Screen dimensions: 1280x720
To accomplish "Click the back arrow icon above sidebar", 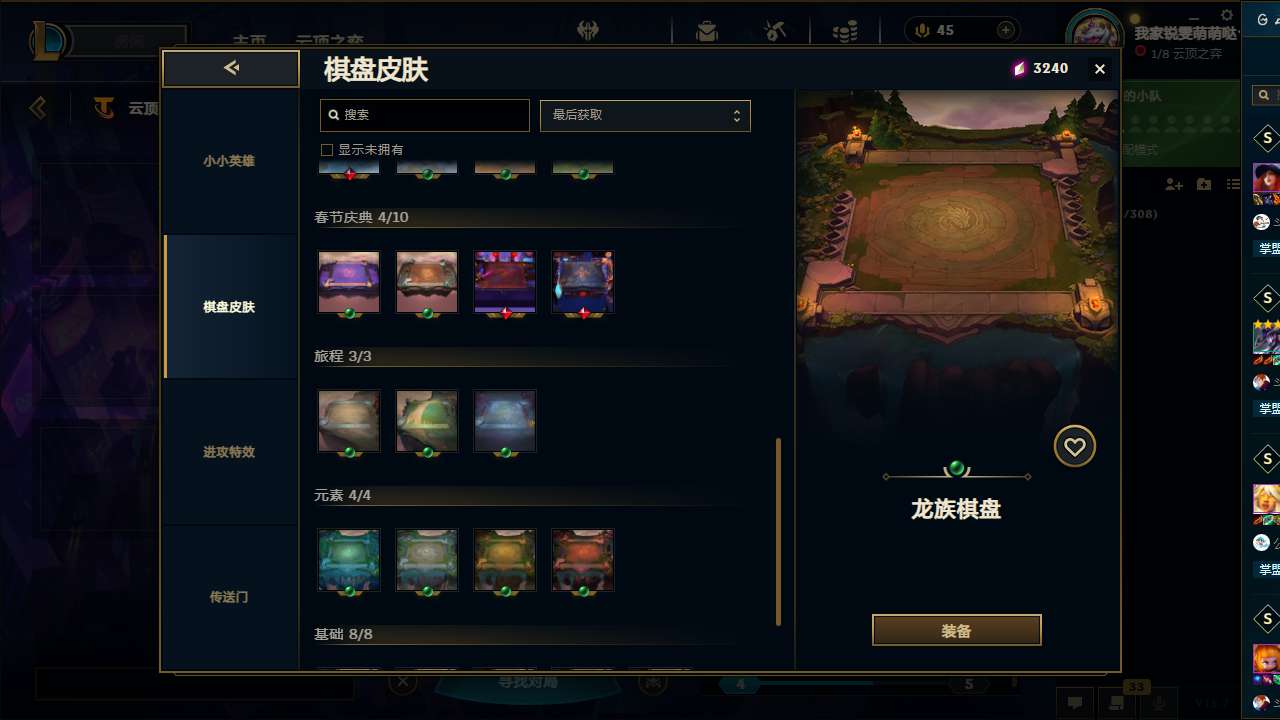I will [x=231, y=68].
